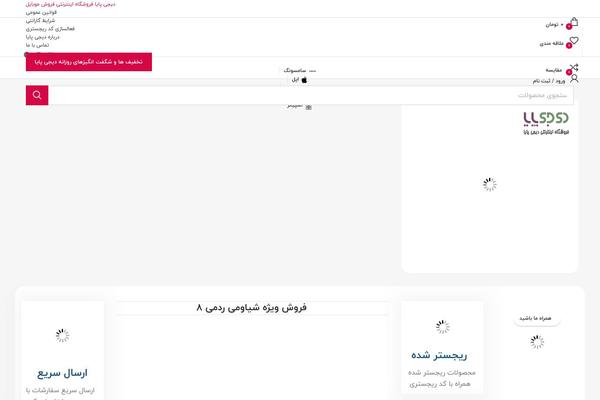Click the 'ارسال سریع' card title

(62, 373)
